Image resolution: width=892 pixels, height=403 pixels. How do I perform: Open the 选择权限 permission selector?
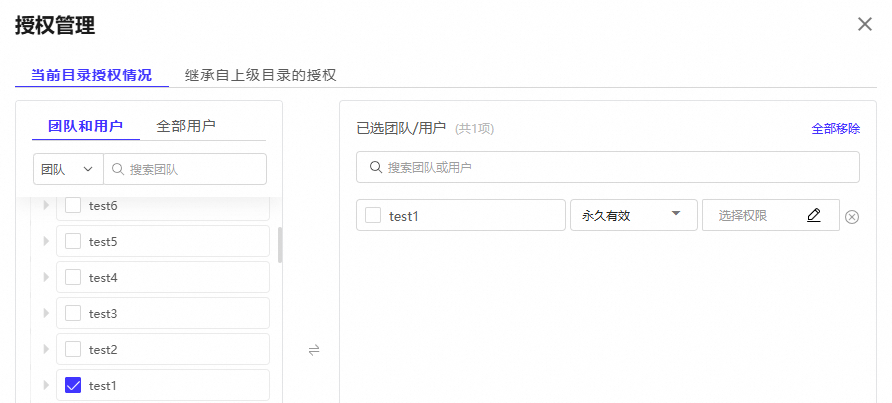[x=771, y=215]
